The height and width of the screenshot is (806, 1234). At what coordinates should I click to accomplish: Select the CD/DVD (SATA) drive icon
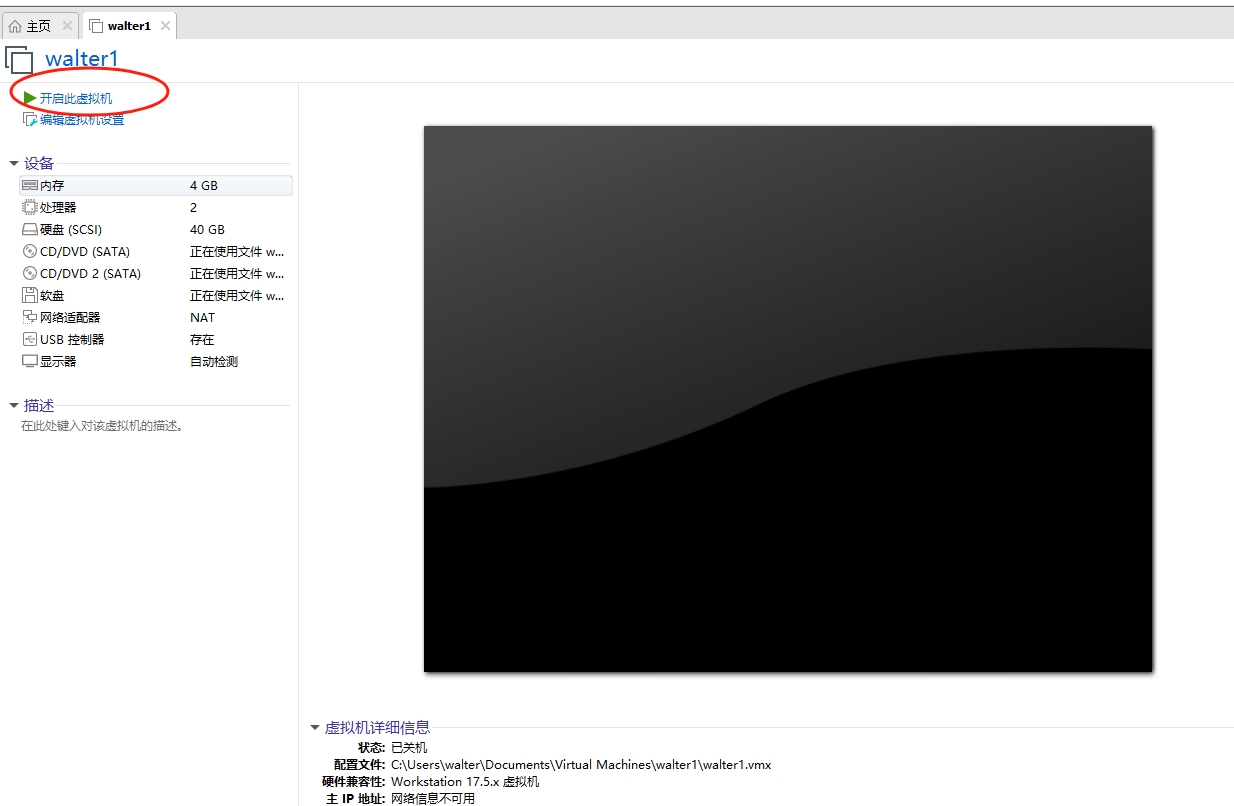(x=30, y=252)
